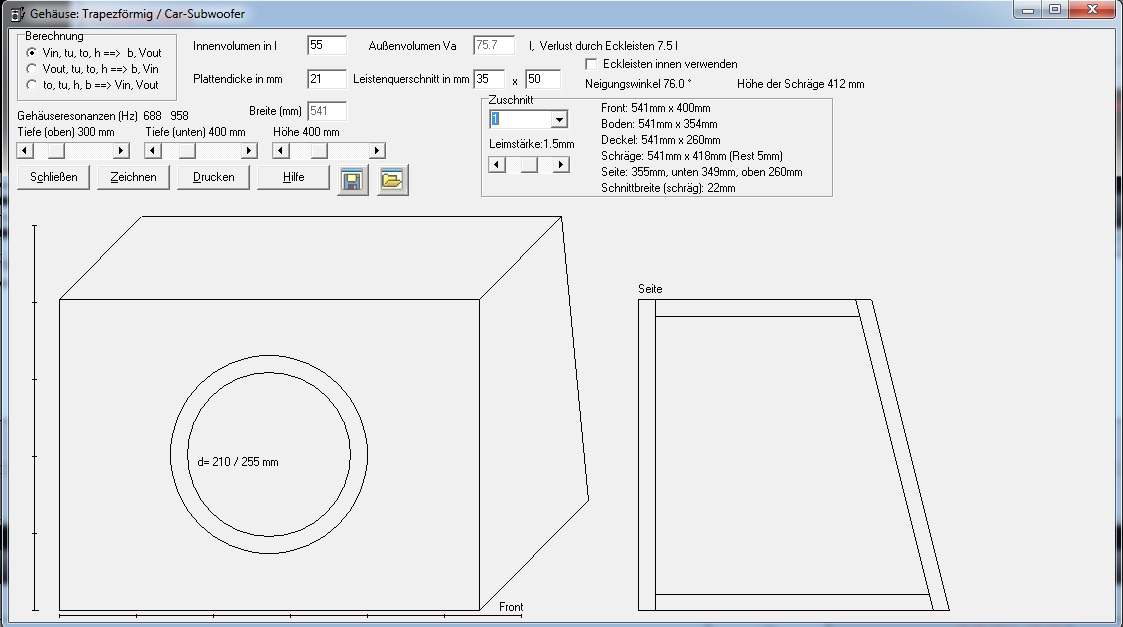Click the Schließen button
1123x627 pixels.
tap(54, 177)
